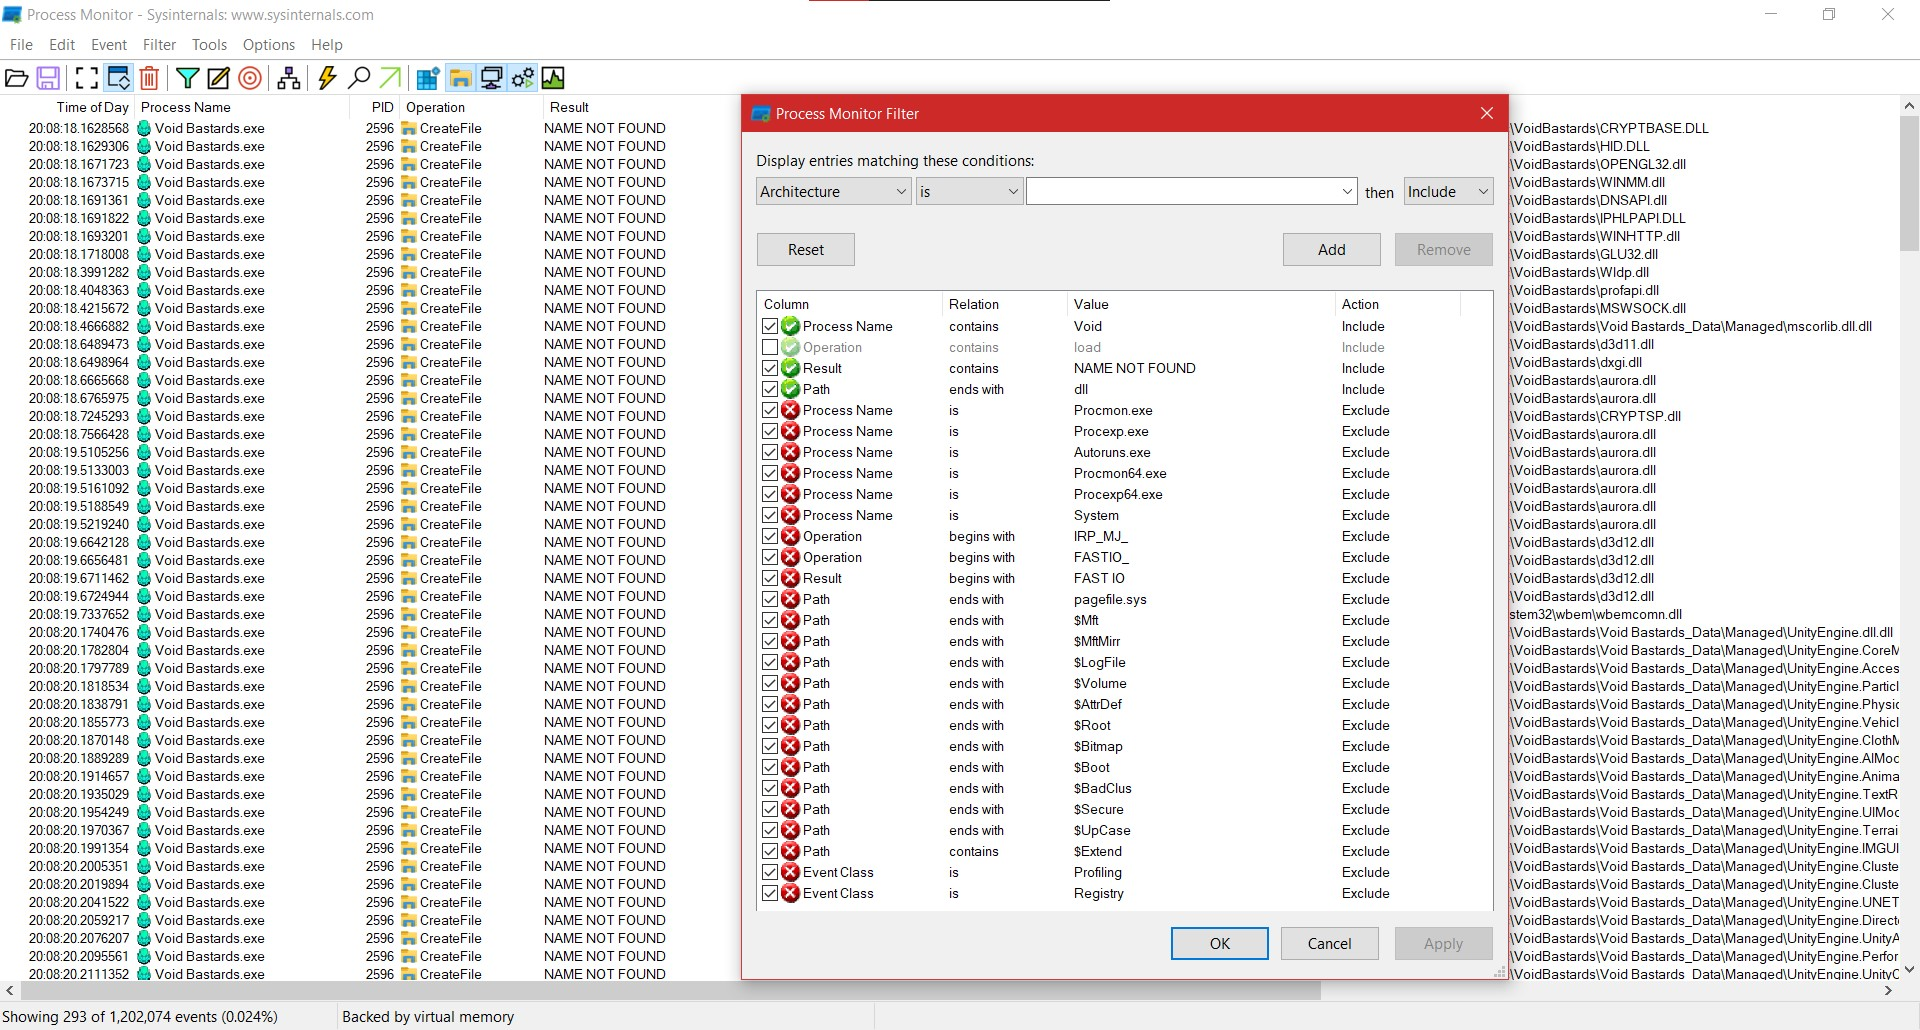Image resolution: width=1920 pixels, height=1030 pixels.
Task: Click the scroll right arrow at bottom
Action: pyautogui.click(x=1889, y=991)
